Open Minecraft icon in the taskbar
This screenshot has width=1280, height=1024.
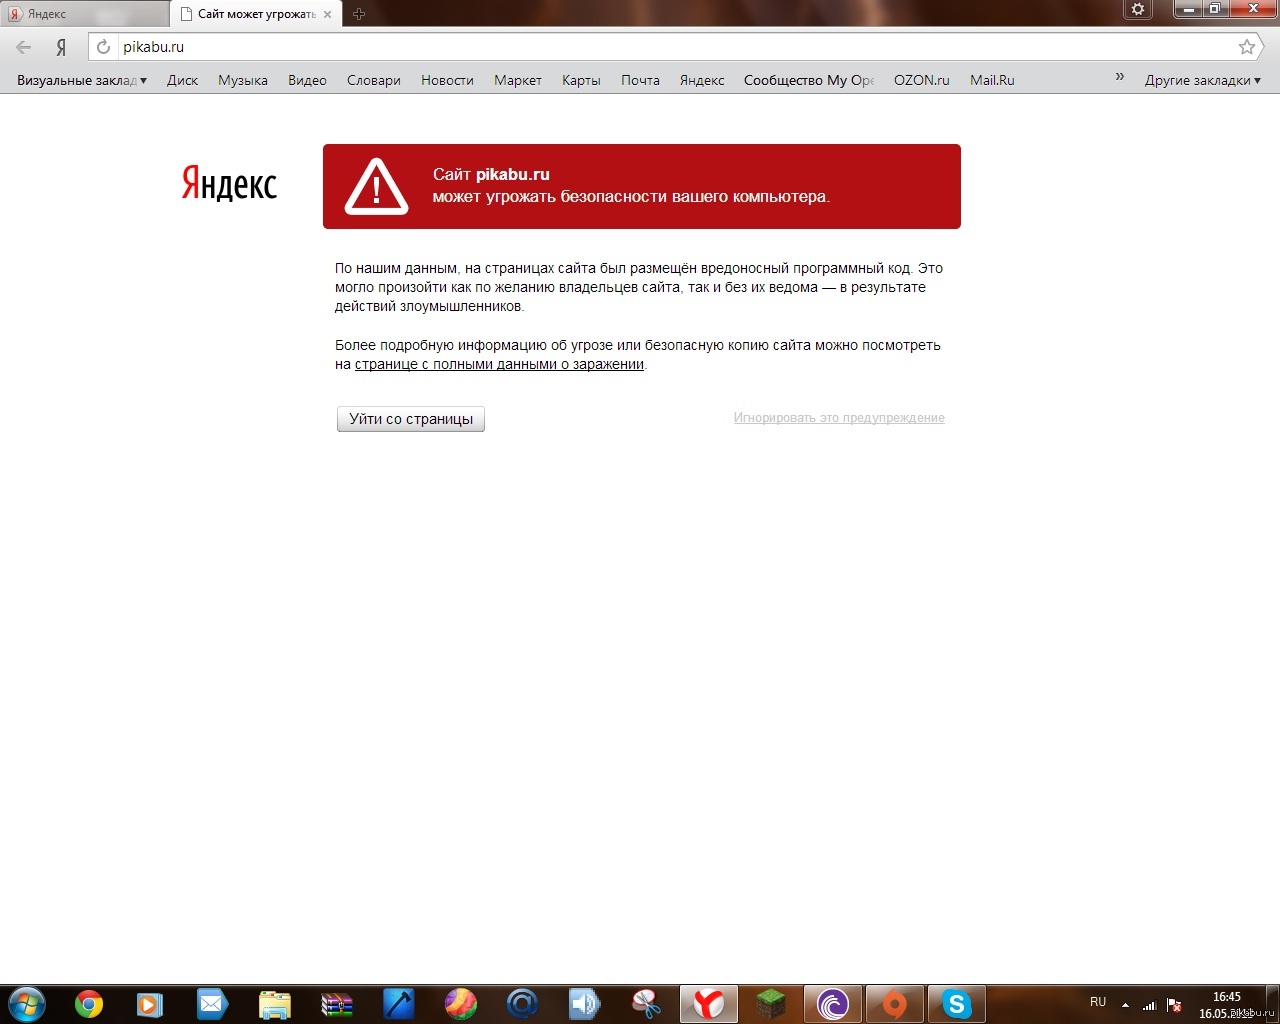pos(771,1004)
